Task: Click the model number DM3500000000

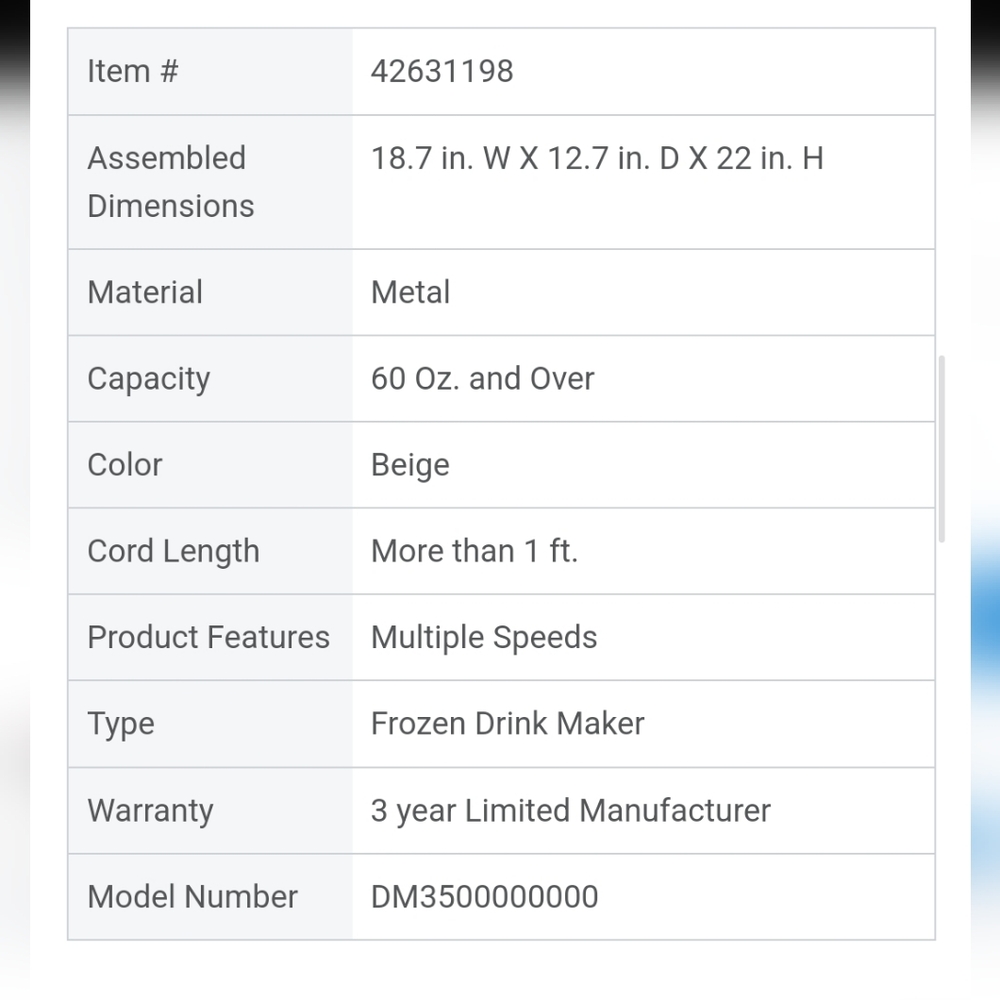Action: tap(484, 897)
